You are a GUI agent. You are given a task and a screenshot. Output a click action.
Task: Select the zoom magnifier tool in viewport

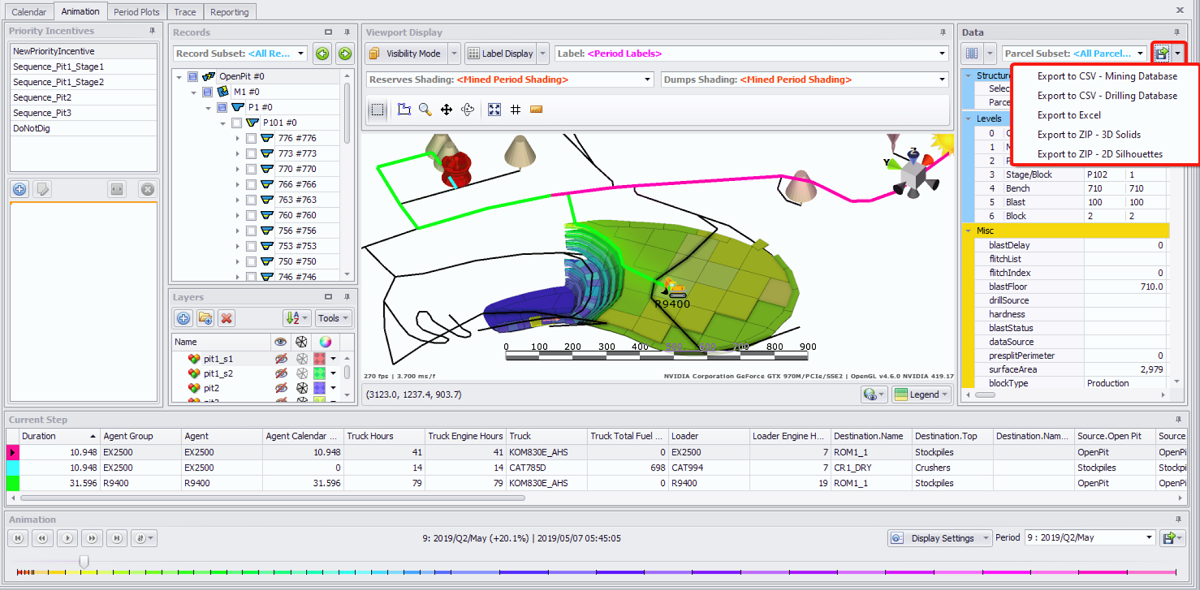[425, 110]
